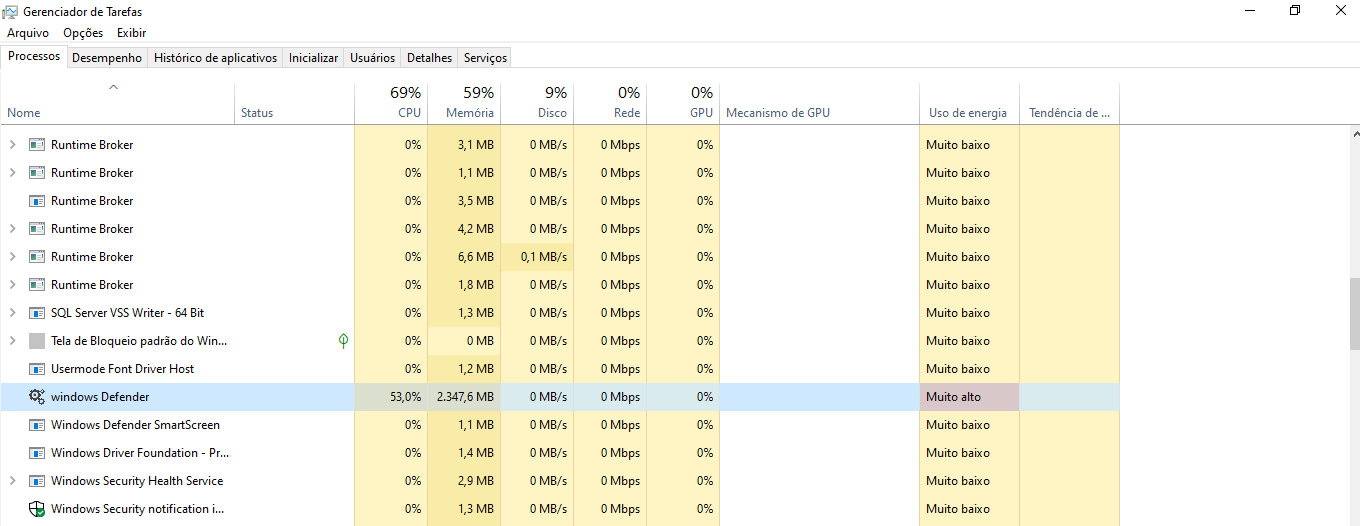Open the Opções menu

pyautogui.click(x=83, y=33)
